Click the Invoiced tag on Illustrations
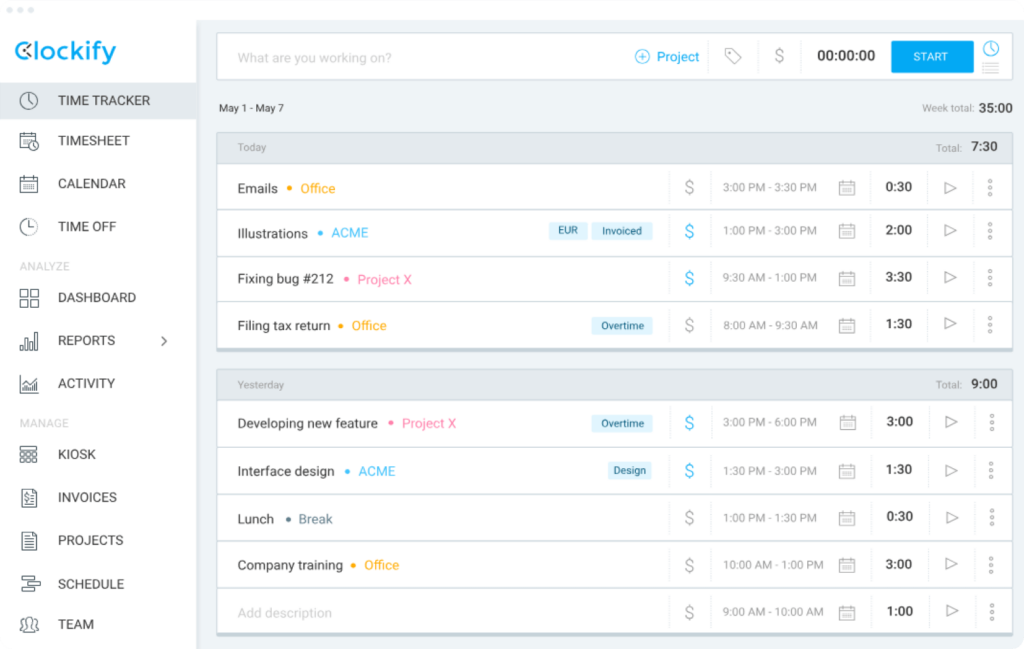The image size is (1024, 649). click(x=622, y=230)
